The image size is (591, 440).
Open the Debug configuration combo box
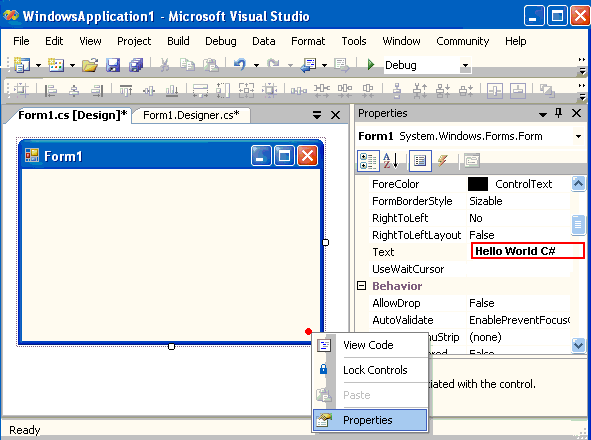(427, 65)
